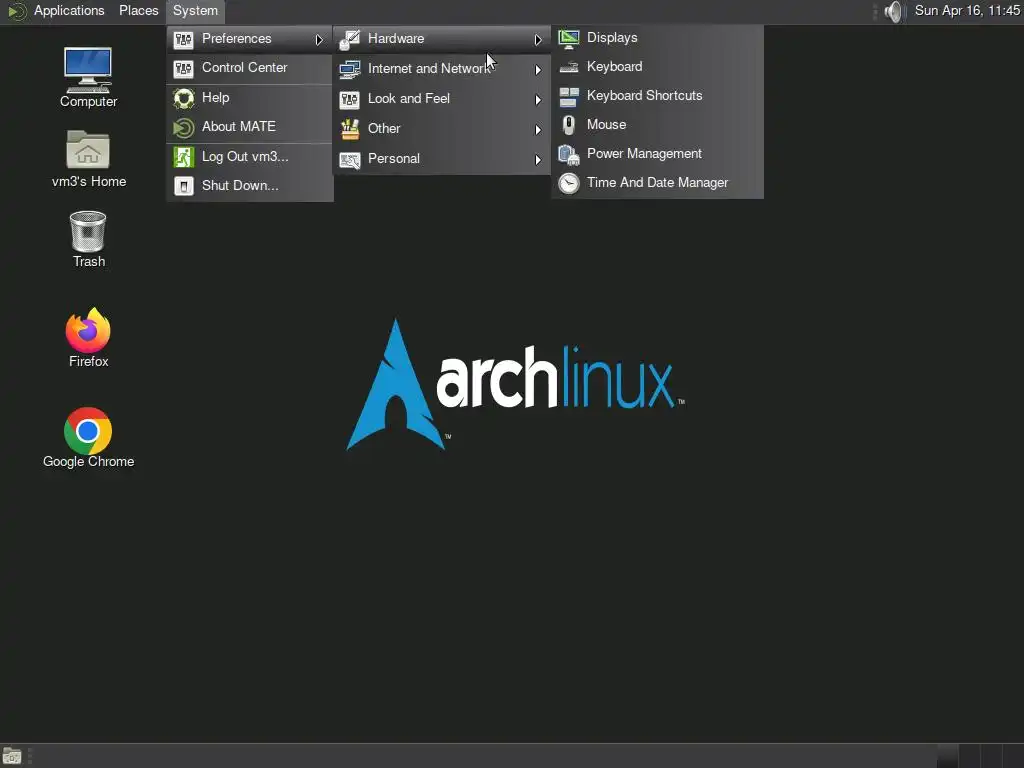
Task: Open the Applications menu
Action: pos(69,11)
